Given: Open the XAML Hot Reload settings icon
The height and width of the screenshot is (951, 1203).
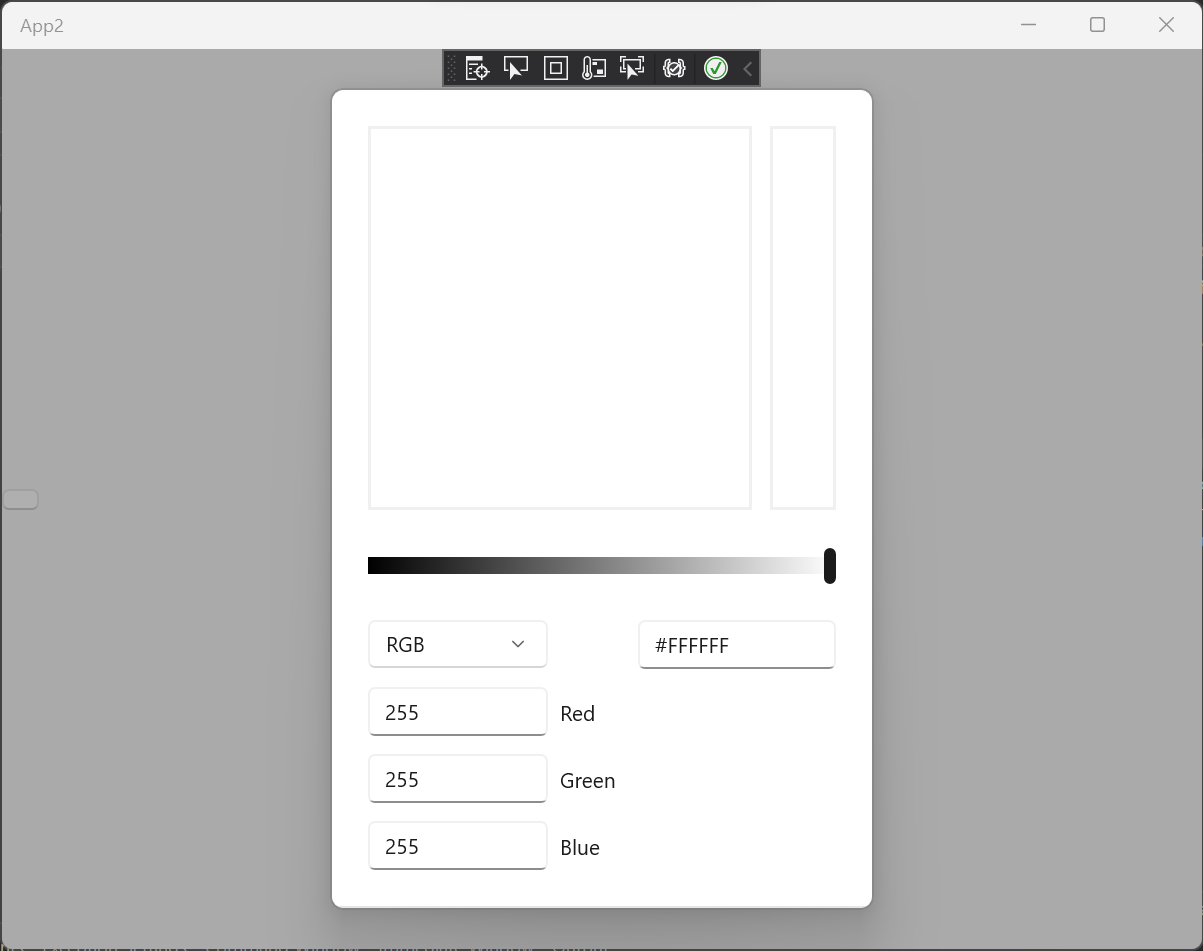Looking at the screenshot, I should 674,68.
